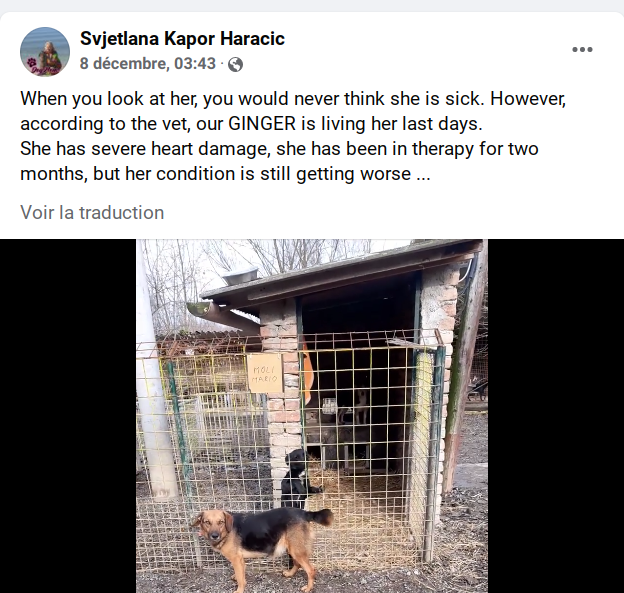Viewport: 624px width, 593px height.
Task: Open the 8 décembre, 03:43 timestamp link
Action: 148,64
